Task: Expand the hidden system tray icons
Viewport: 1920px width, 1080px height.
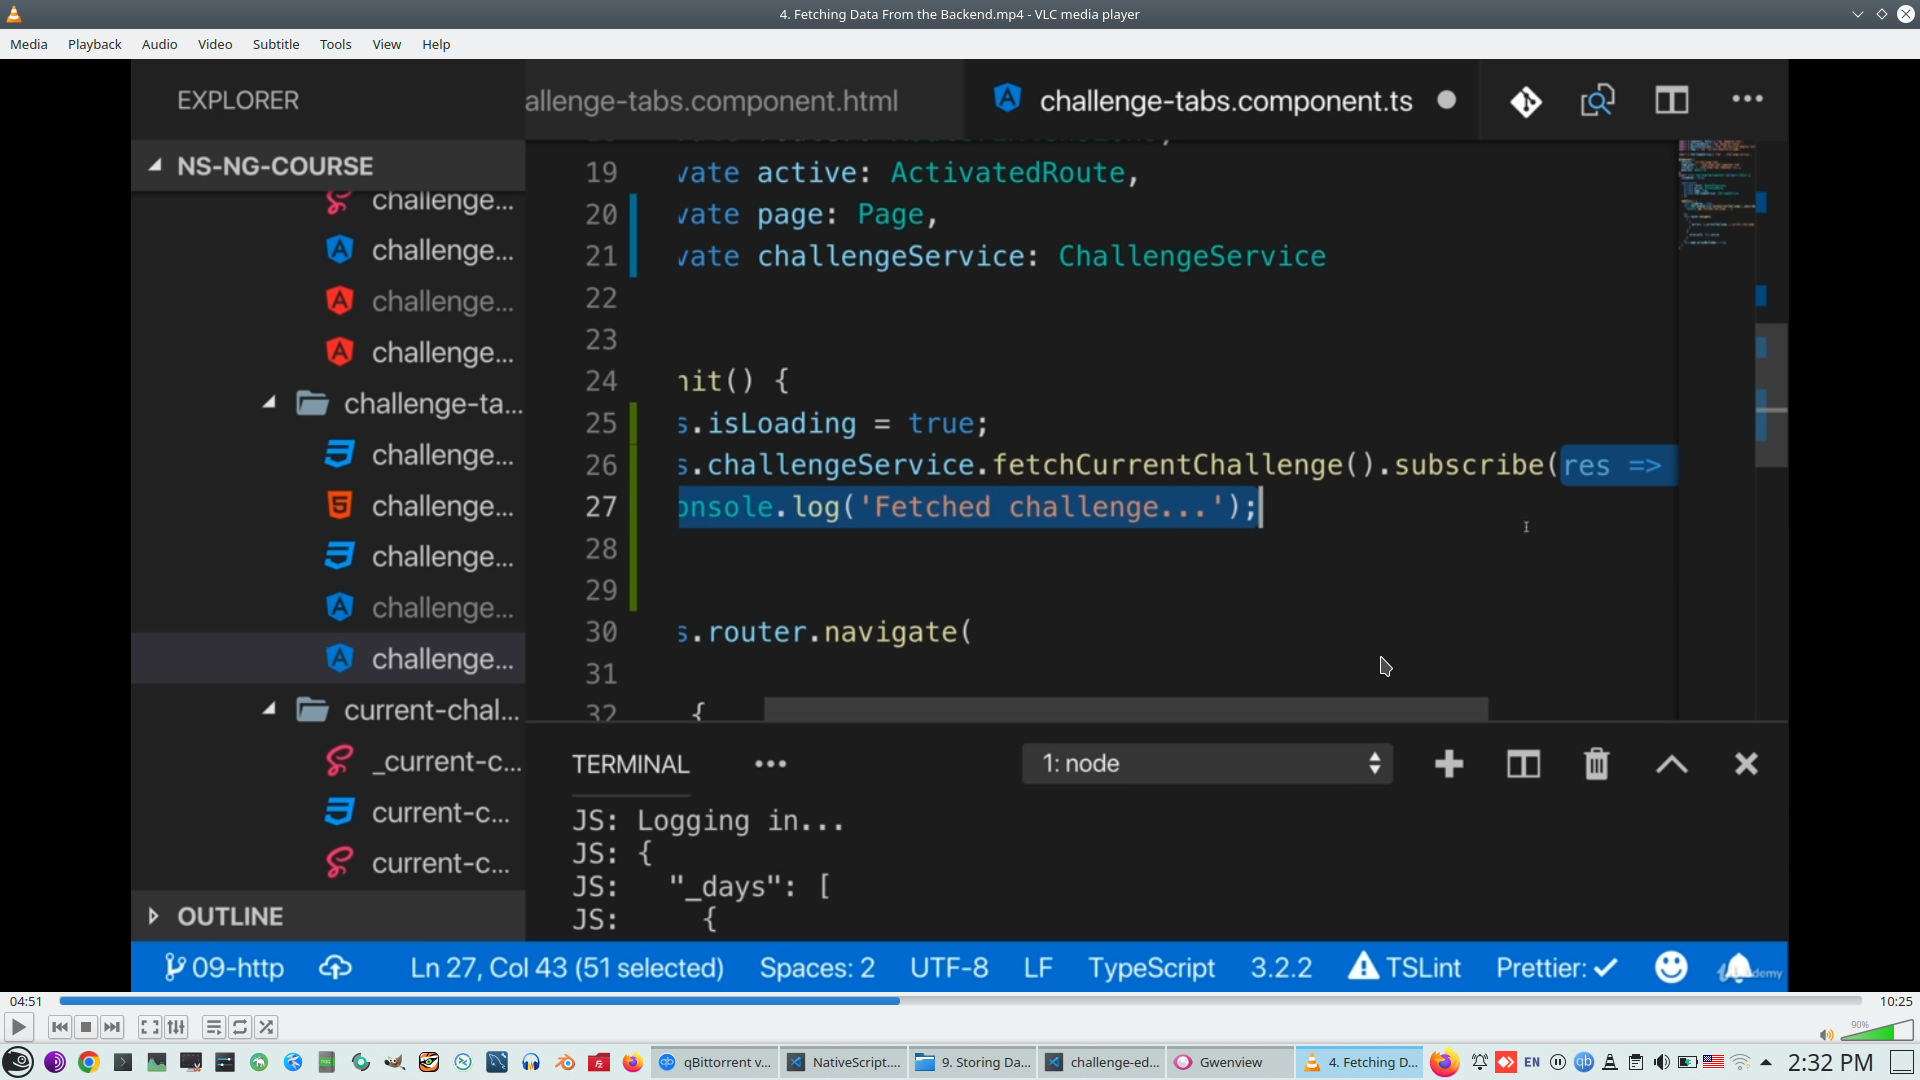Action: pos(1766,1062)
